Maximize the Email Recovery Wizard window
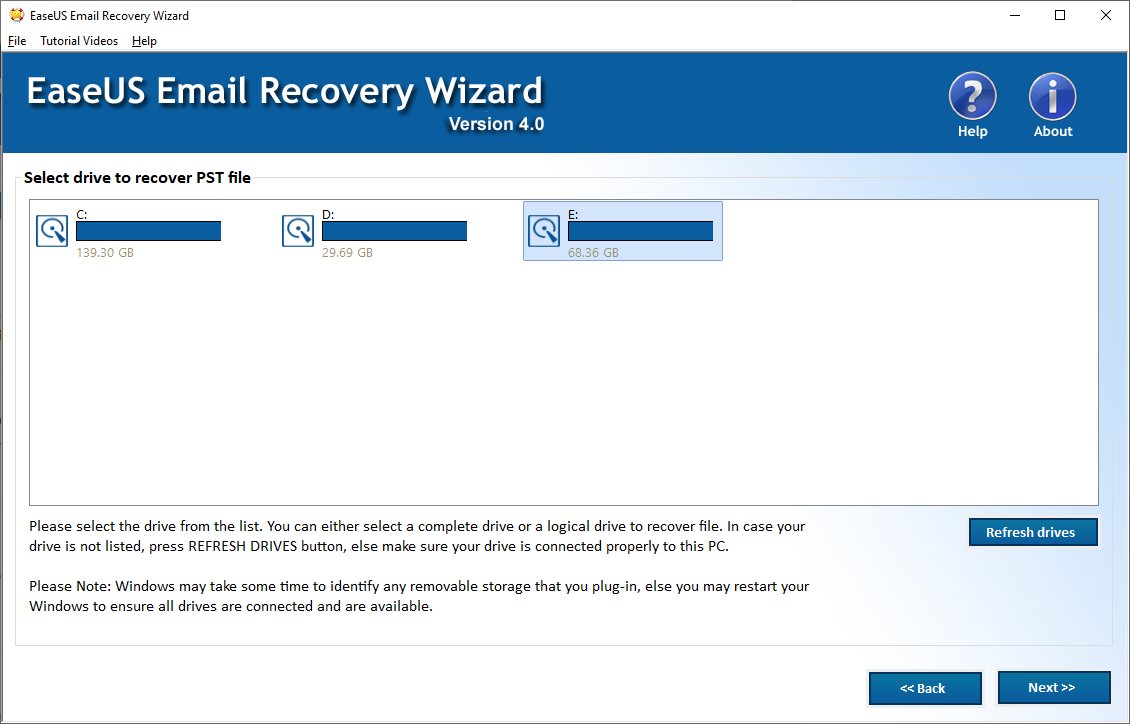 (x=1060, y=15)
